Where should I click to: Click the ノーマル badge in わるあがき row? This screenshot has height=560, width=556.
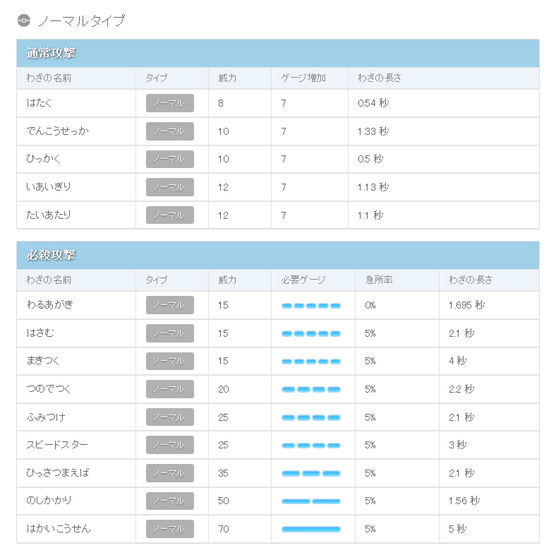170,305
